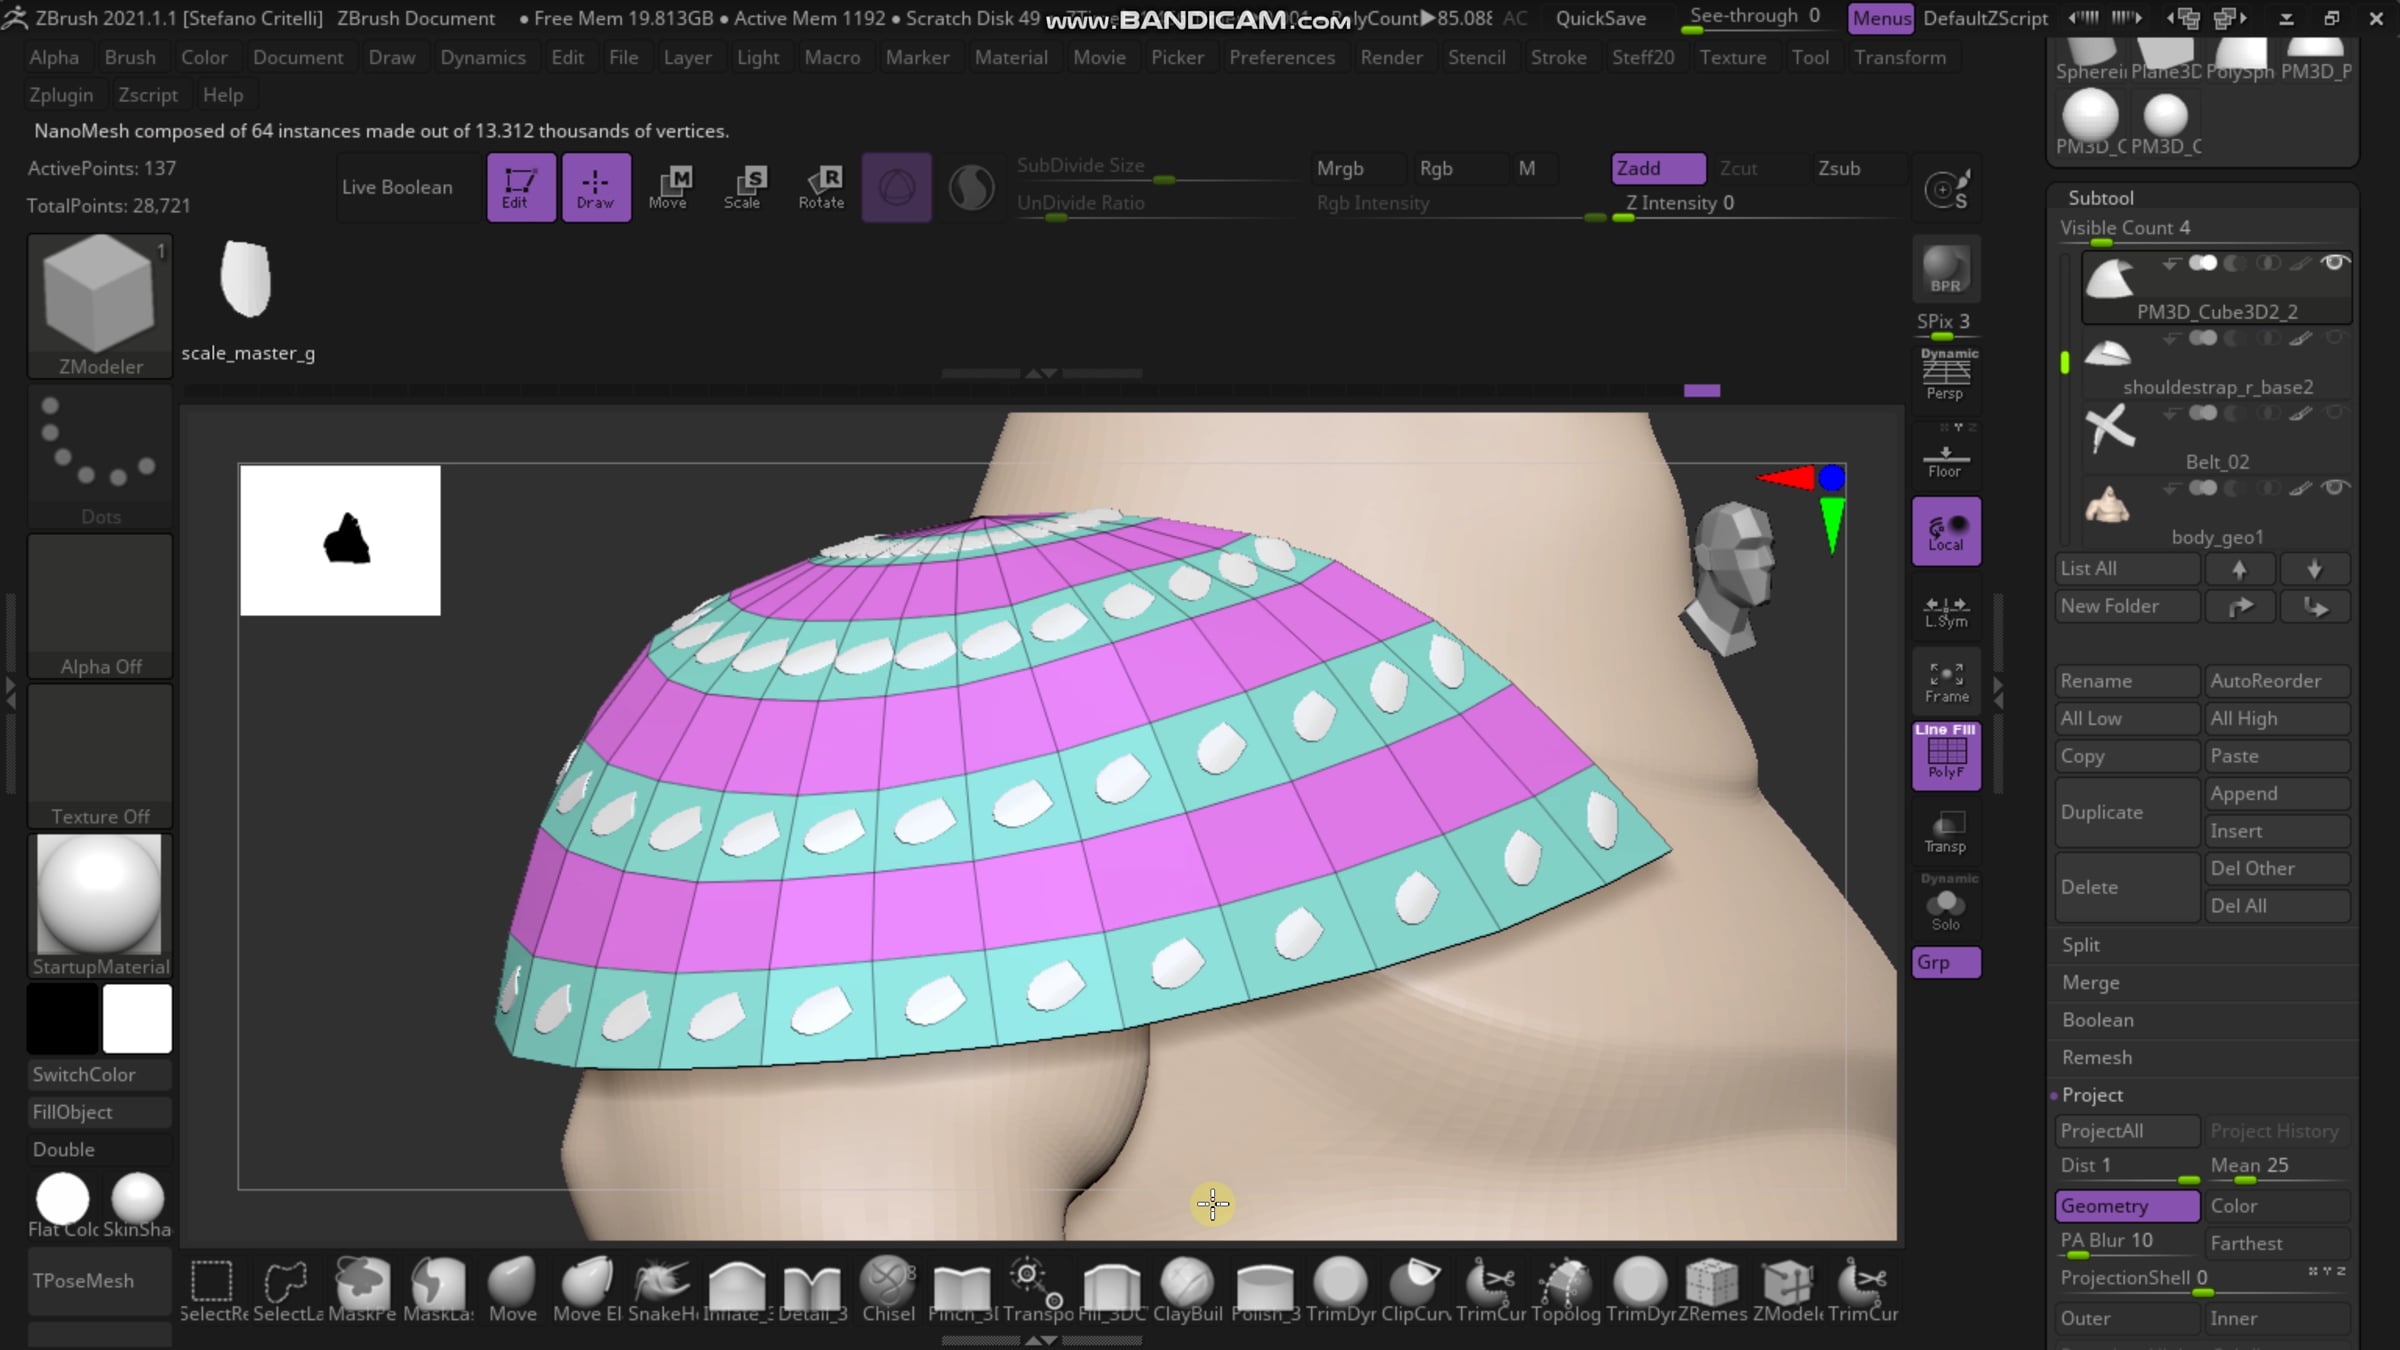Open the Texture Off picker

pyautogui.click(x=100, y=756)
